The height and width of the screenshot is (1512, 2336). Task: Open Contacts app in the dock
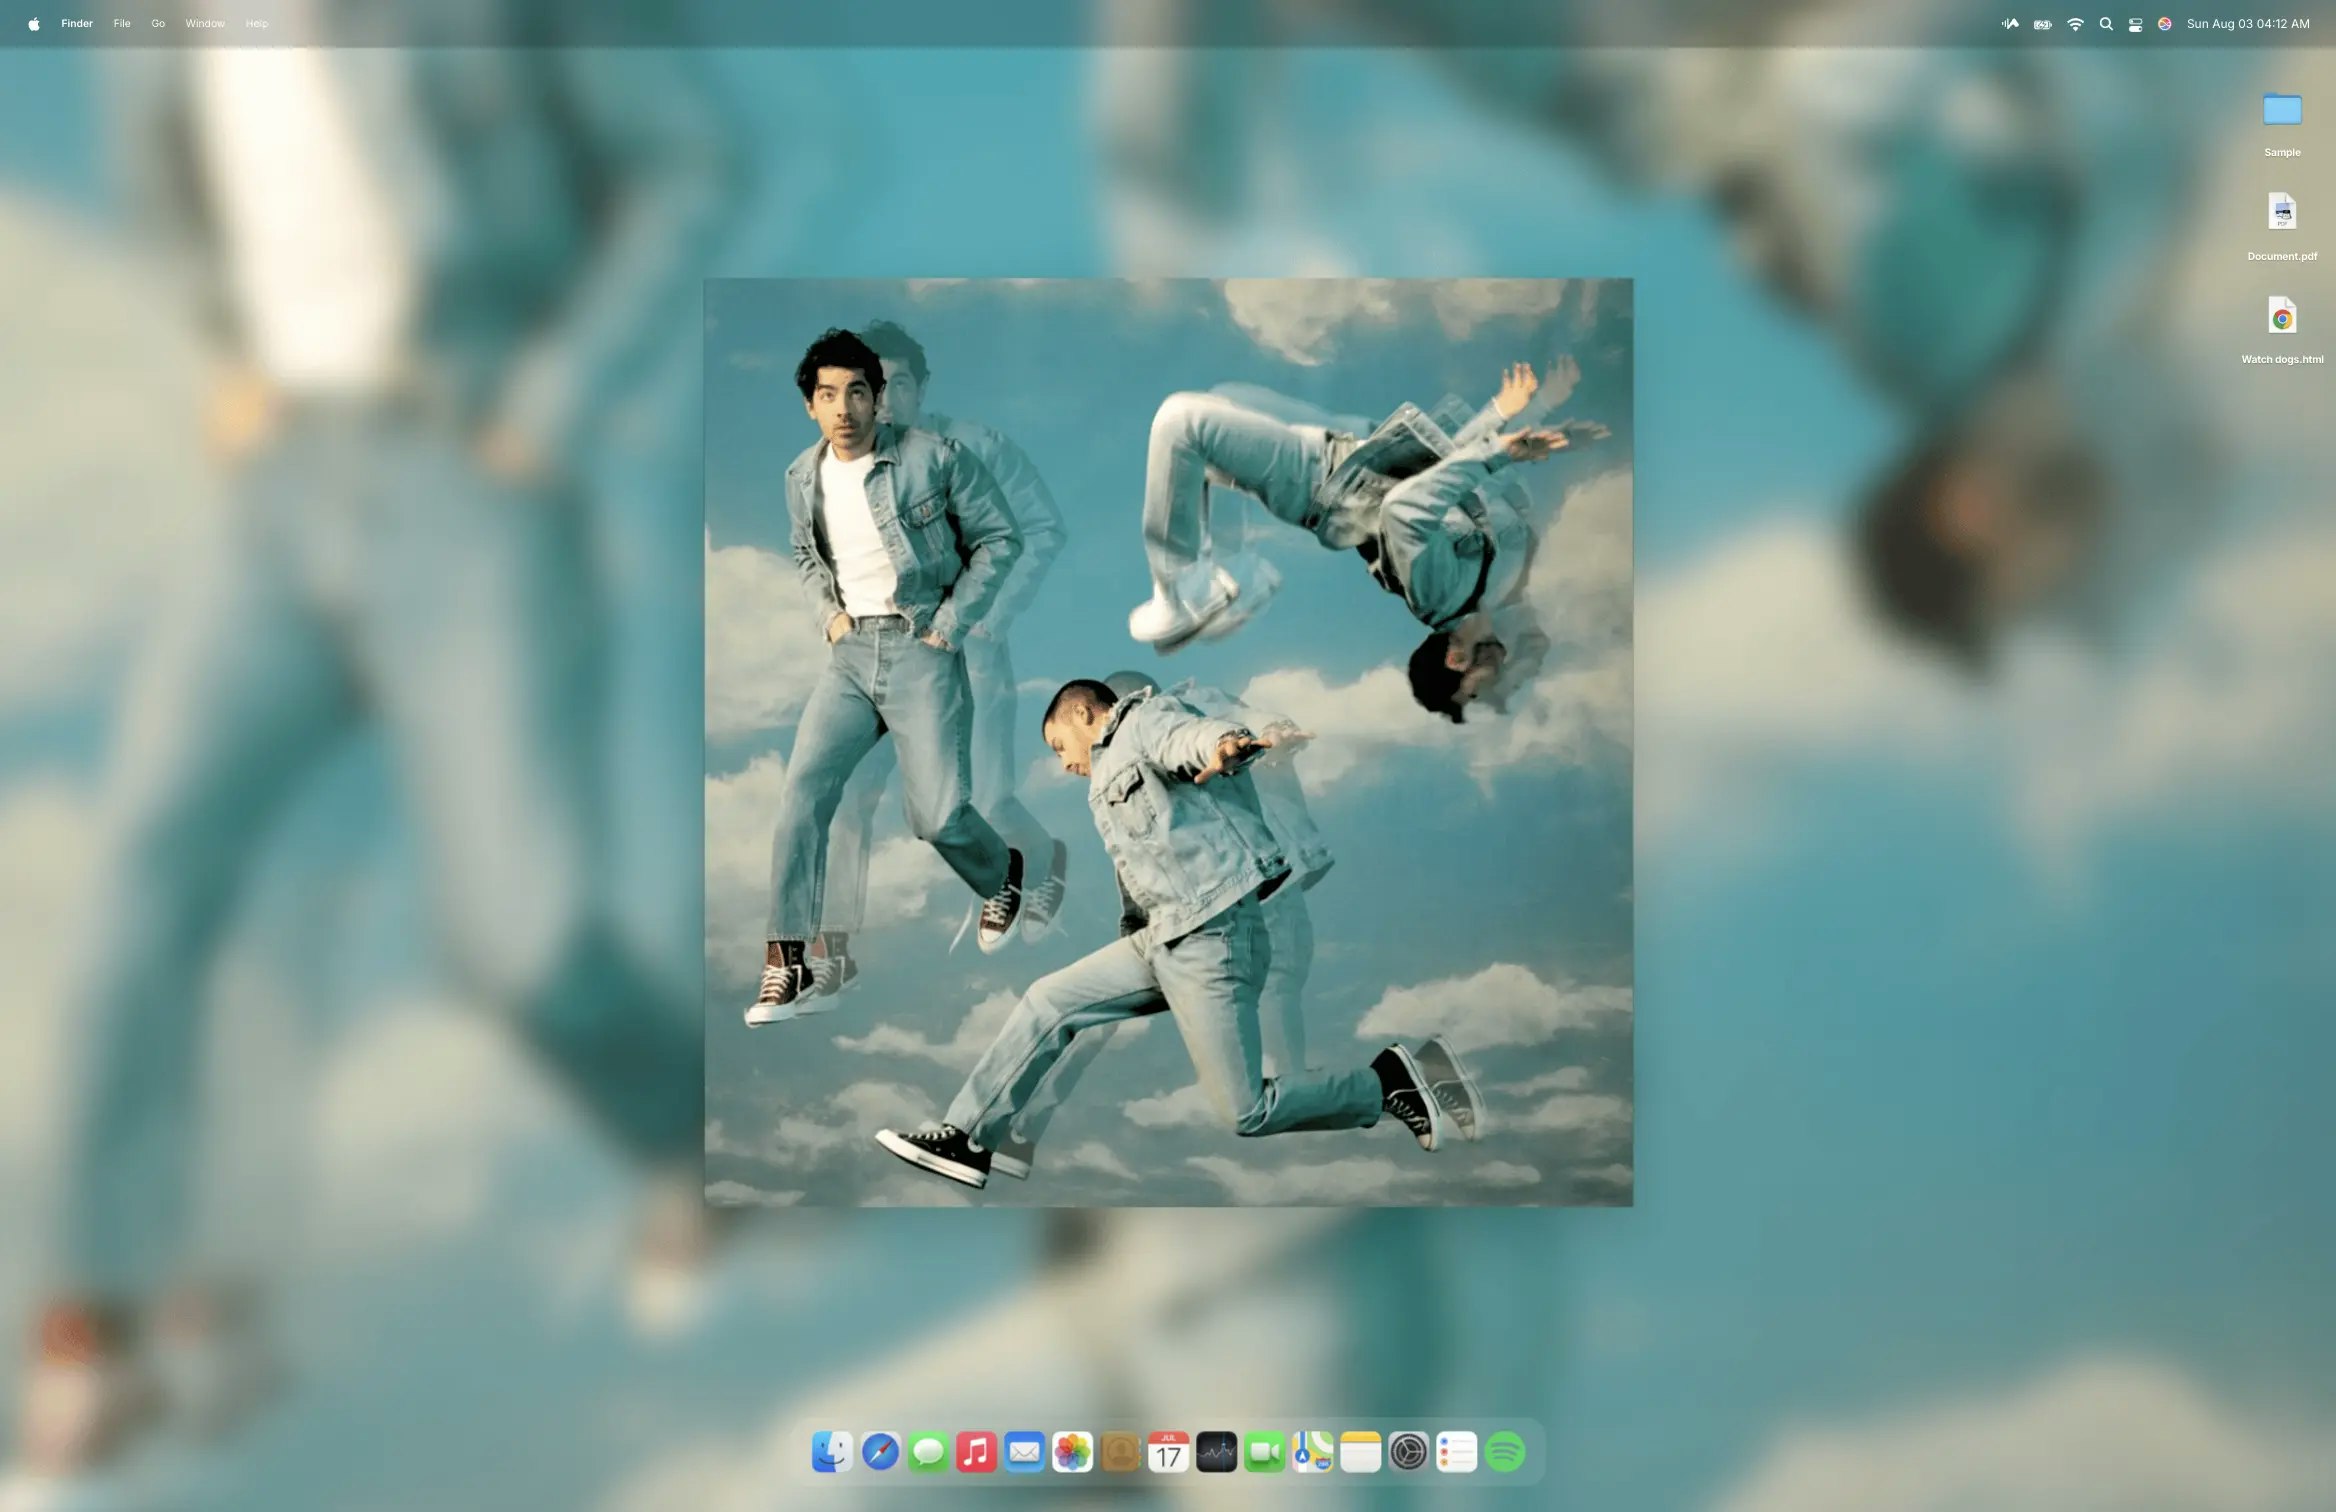point(1120,1452)
